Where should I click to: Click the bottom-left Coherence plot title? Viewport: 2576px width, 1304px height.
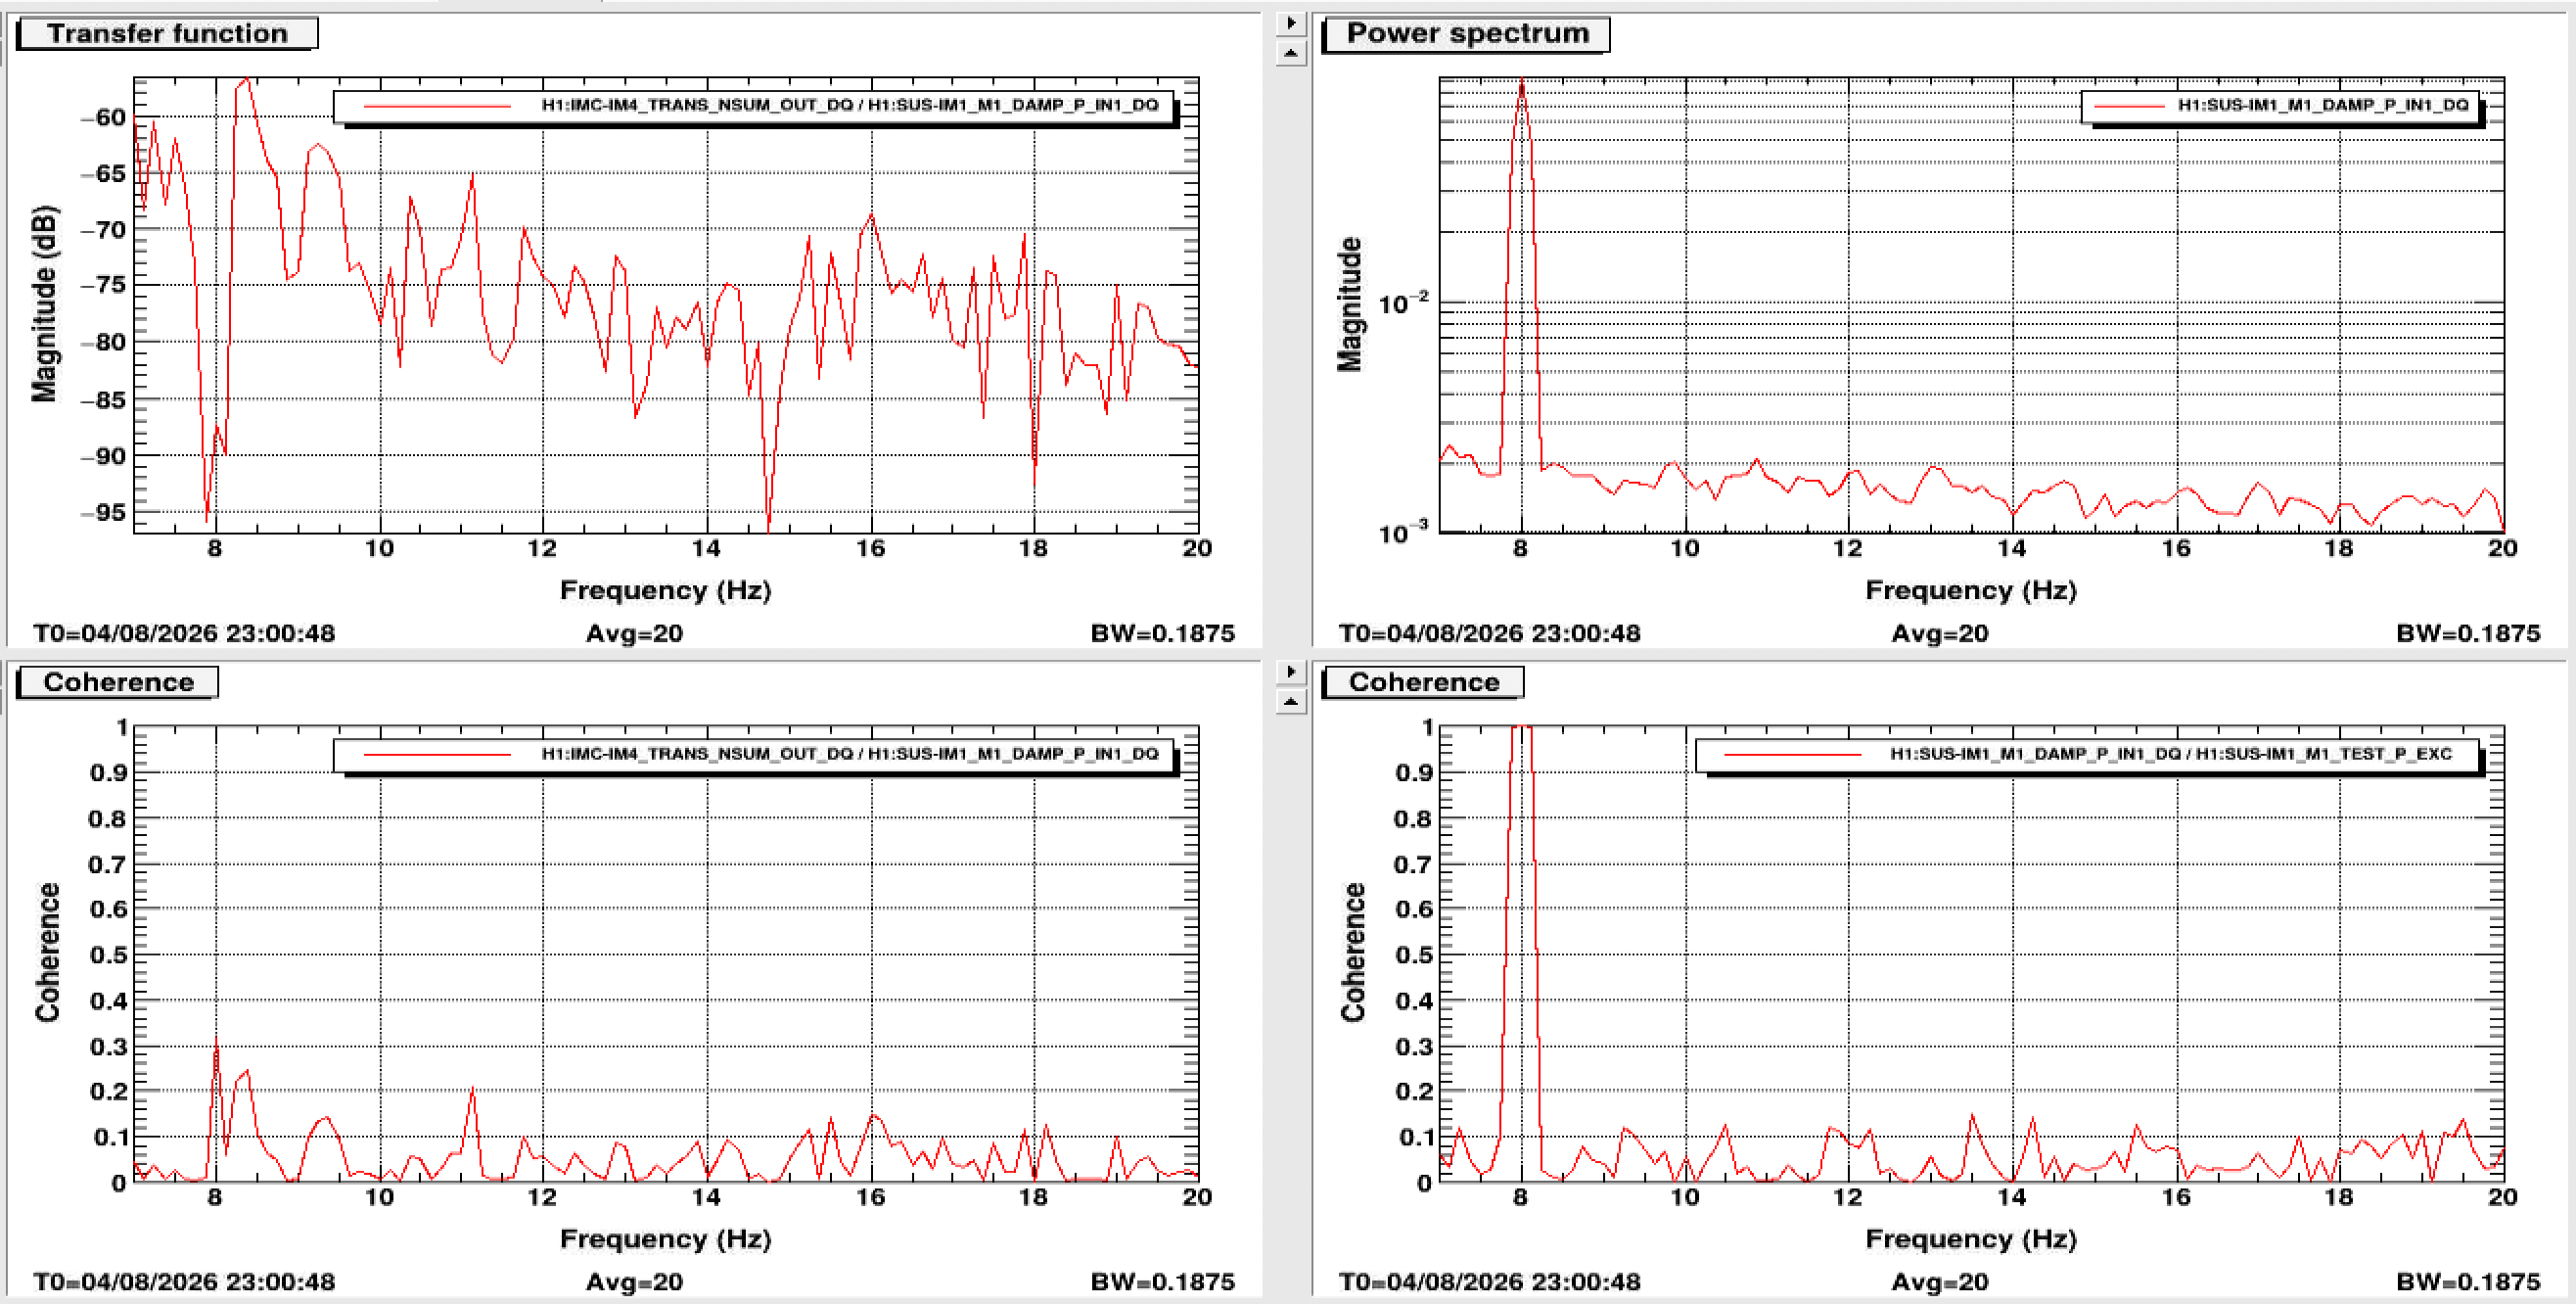118,682
